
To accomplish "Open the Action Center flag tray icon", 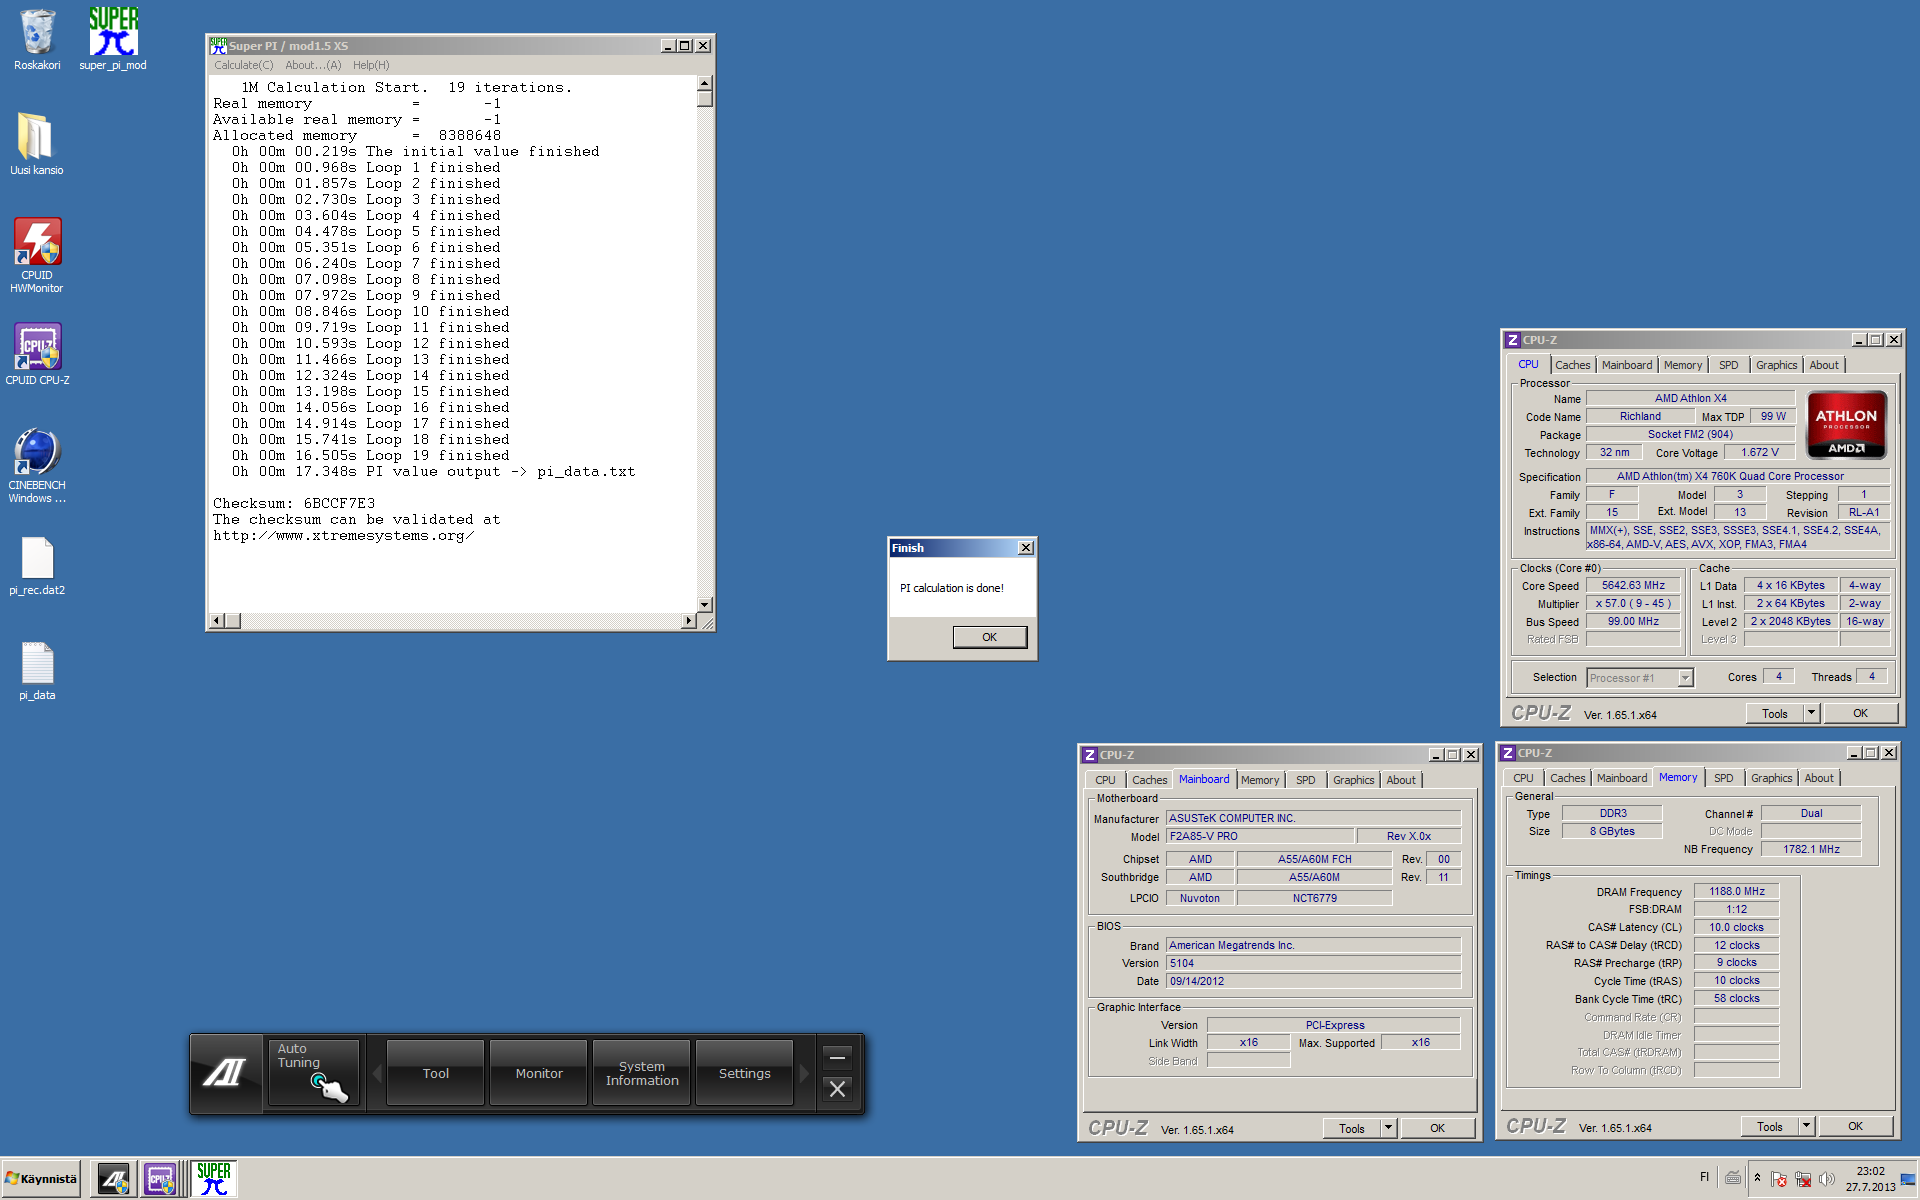I will pyautogui.click(x=1778, y=1179).
